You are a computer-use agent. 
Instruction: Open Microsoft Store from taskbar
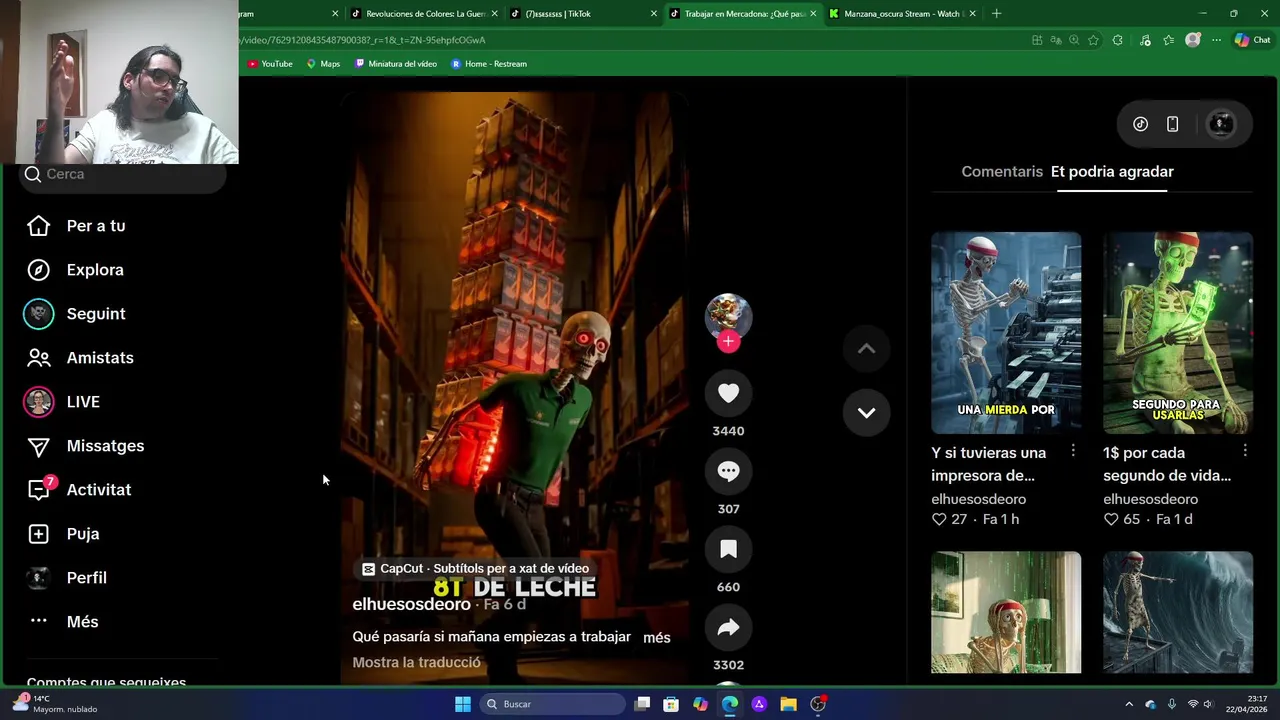(671, 704)
